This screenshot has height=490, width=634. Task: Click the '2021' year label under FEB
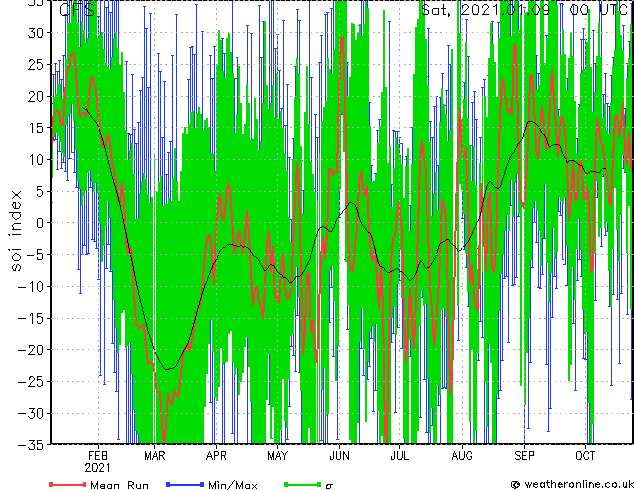coord(97,468)
